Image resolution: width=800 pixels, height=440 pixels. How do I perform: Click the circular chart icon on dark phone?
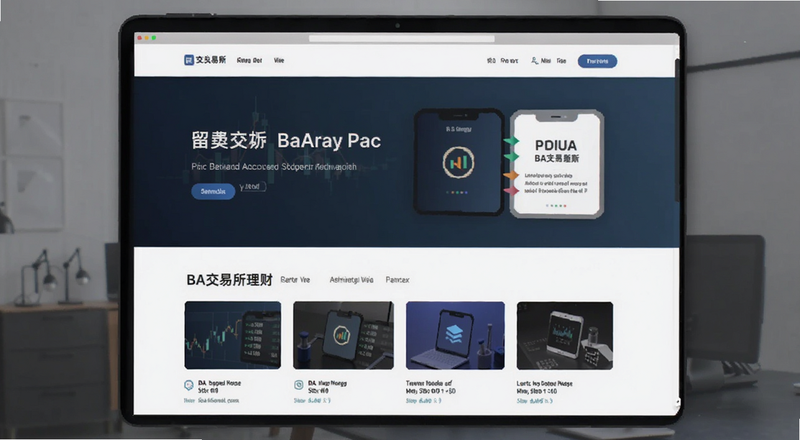point(458,162)
